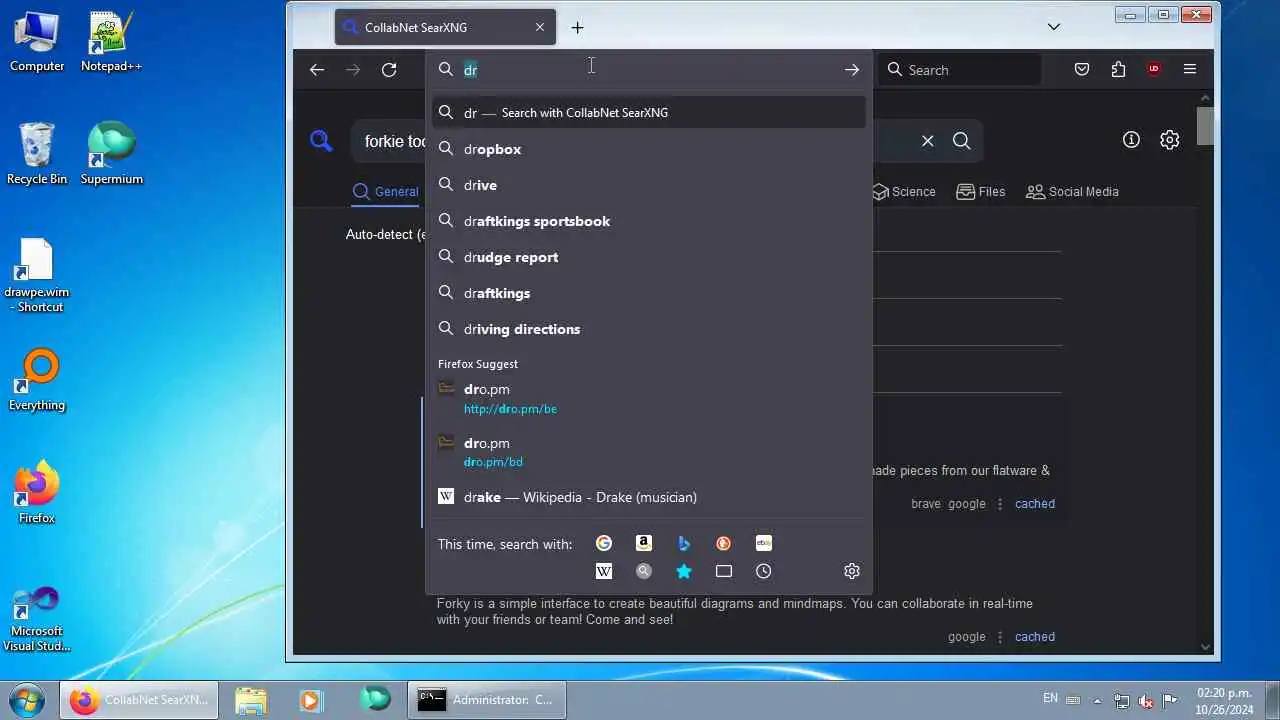Open the Supermium desktop icon
Image resolution: width=1280 pixels, height=720 pixels.
[111, 153]
